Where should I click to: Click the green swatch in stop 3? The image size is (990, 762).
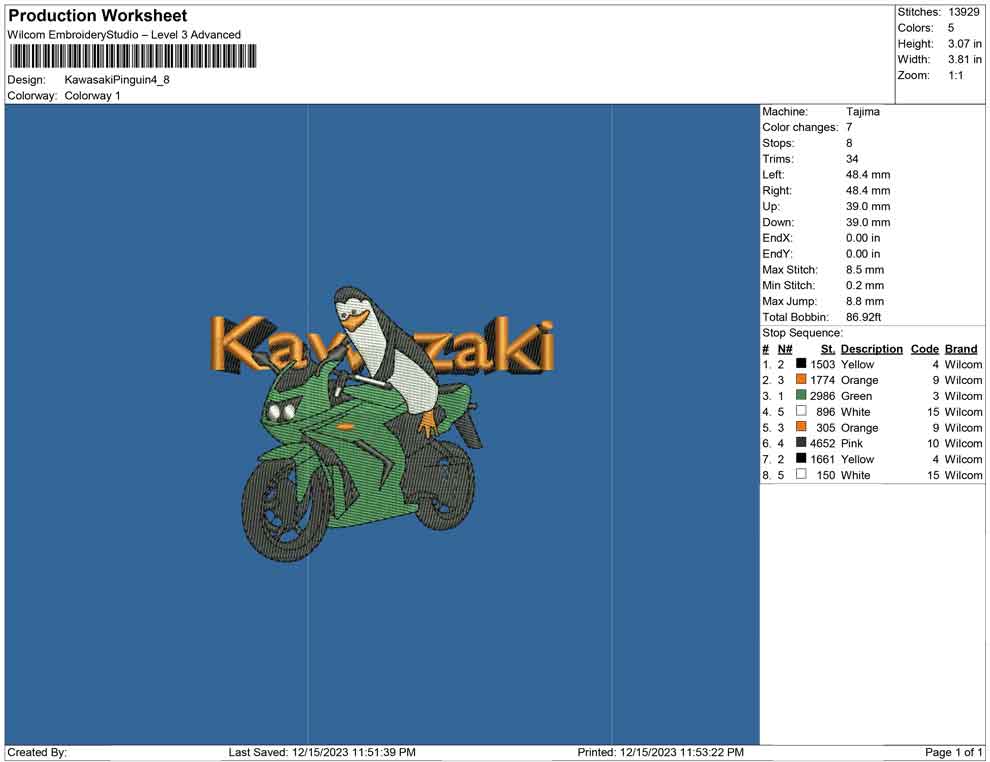(x=801, y=396)
